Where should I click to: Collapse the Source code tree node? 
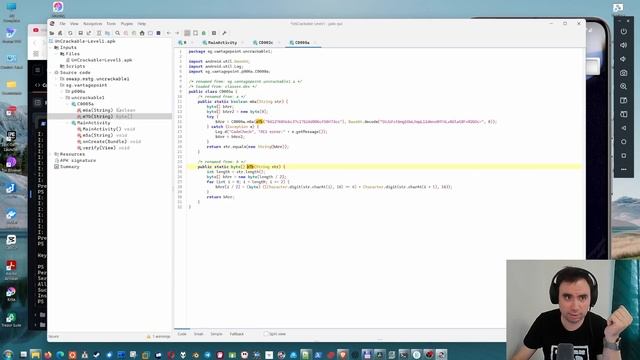51,72
